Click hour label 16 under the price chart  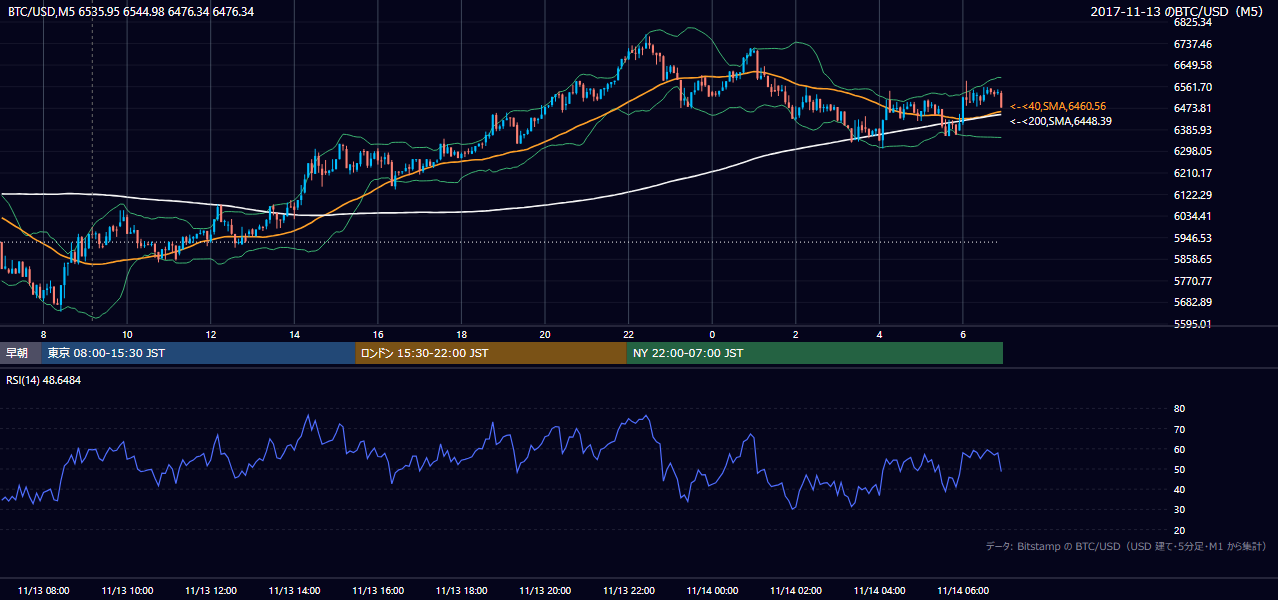pyautogui.click(x=378, y=334)
